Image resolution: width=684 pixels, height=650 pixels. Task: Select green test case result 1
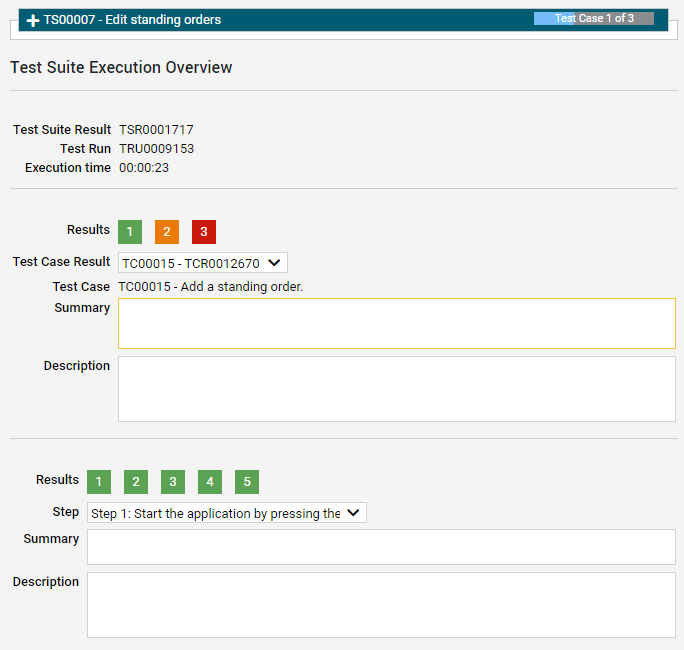130,232
